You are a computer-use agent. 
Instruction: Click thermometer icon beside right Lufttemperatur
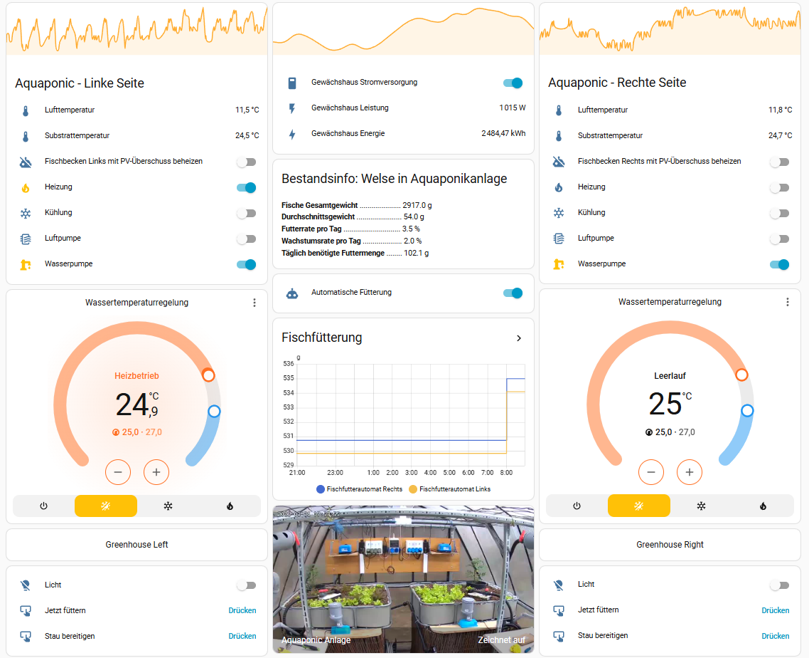558,110
